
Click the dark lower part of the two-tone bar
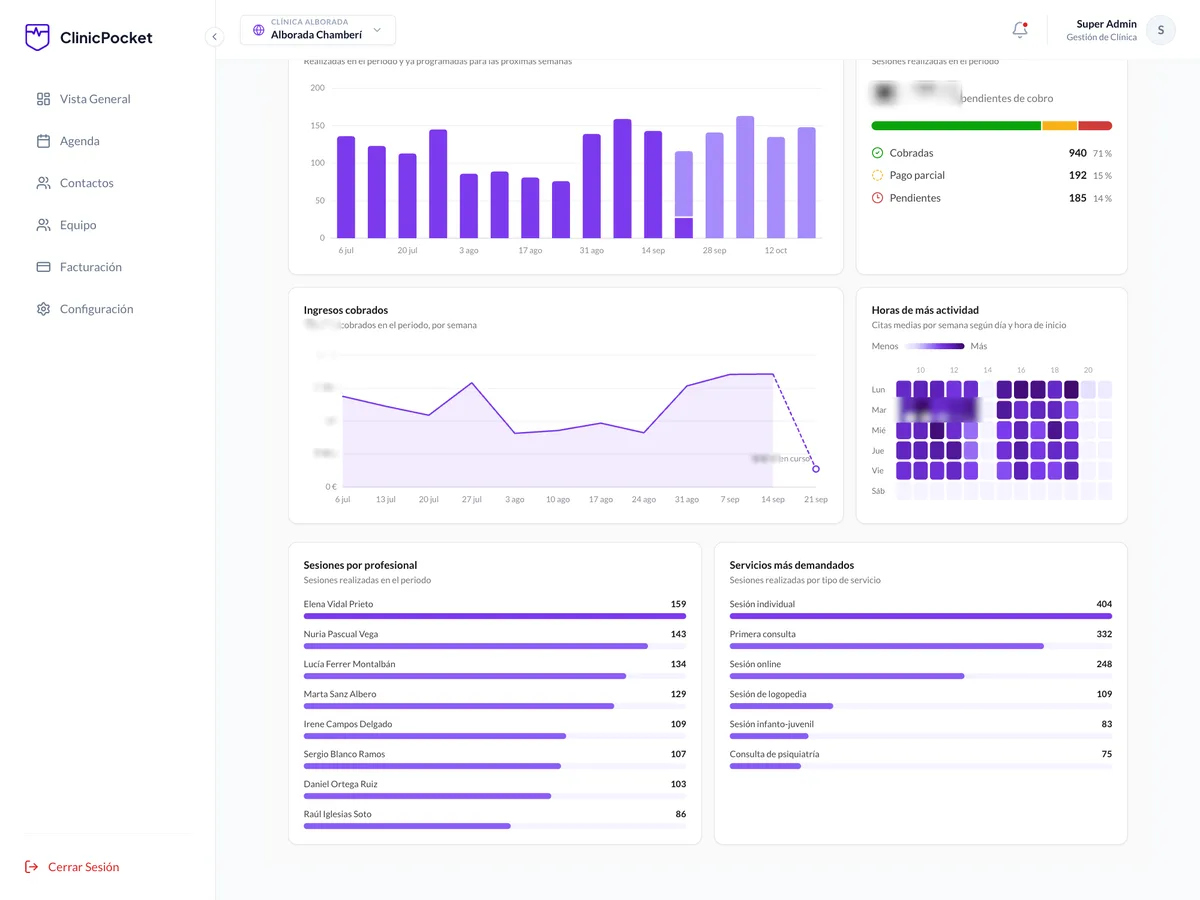pyautogui.click(x=684, y=228)
